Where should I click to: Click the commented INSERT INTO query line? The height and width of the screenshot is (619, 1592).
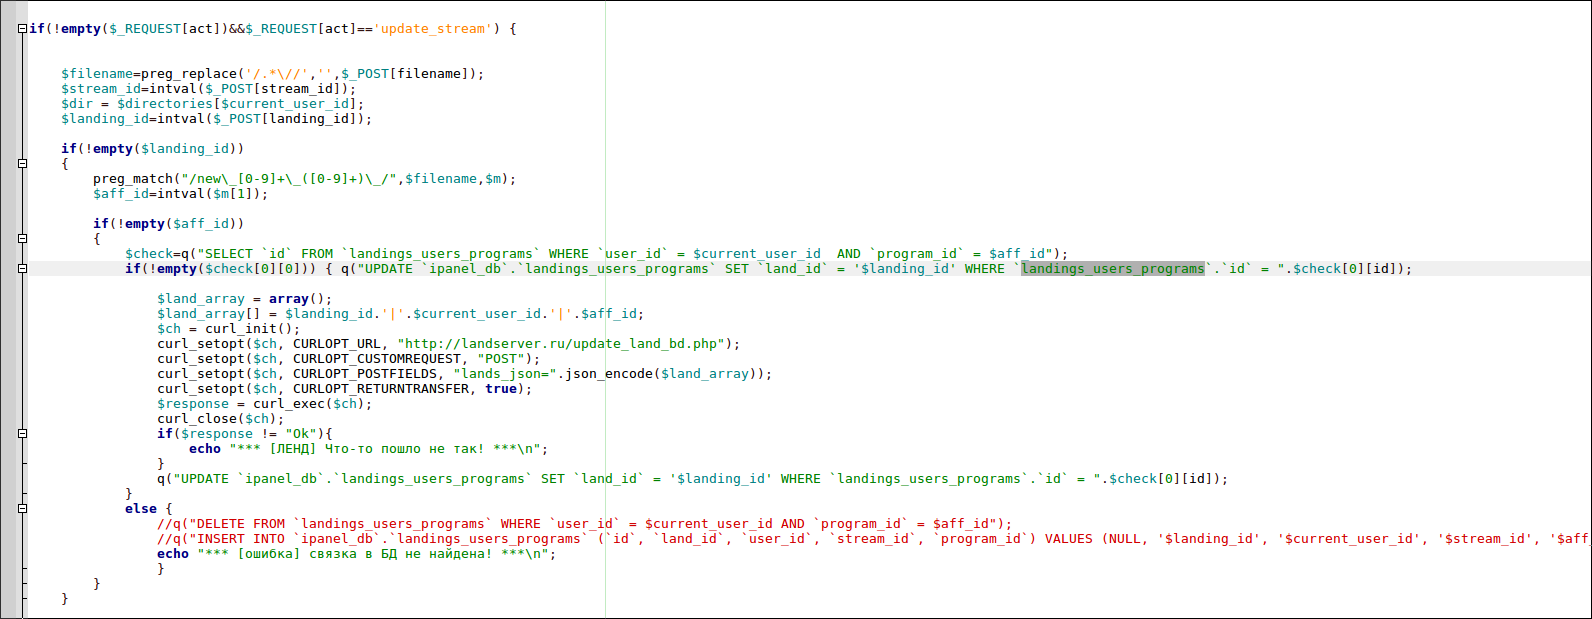873,539
